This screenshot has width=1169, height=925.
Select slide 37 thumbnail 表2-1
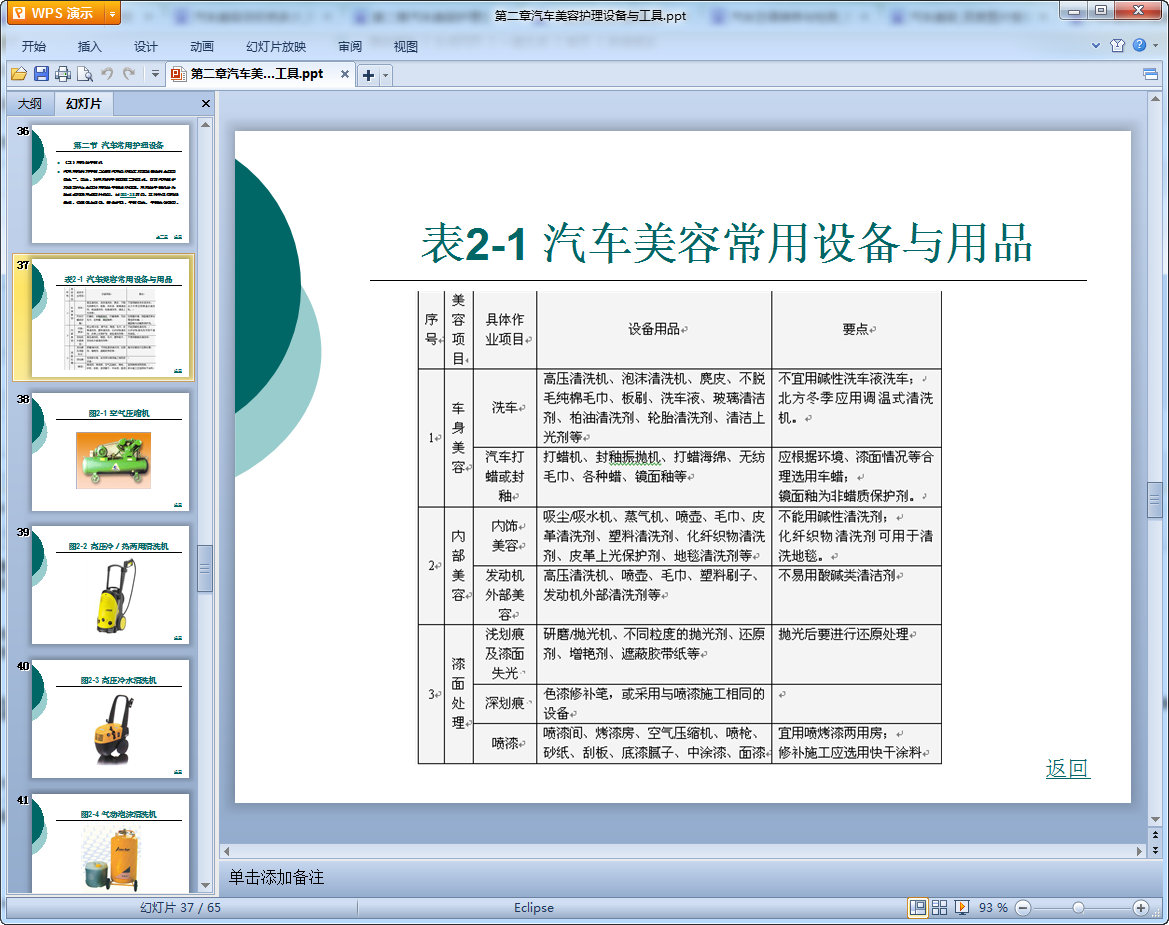pos(110,318)
